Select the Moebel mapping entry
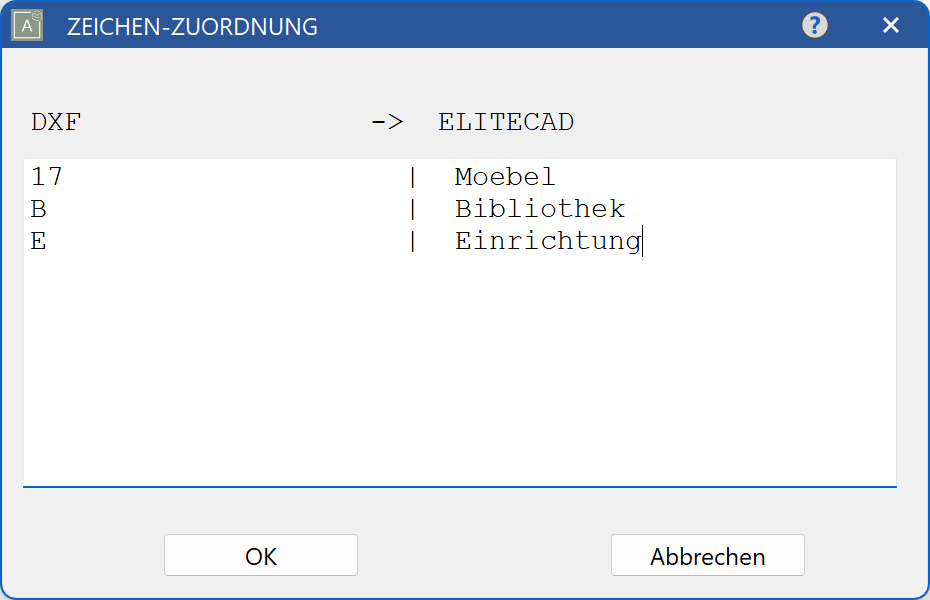 (x=504, y=176)
